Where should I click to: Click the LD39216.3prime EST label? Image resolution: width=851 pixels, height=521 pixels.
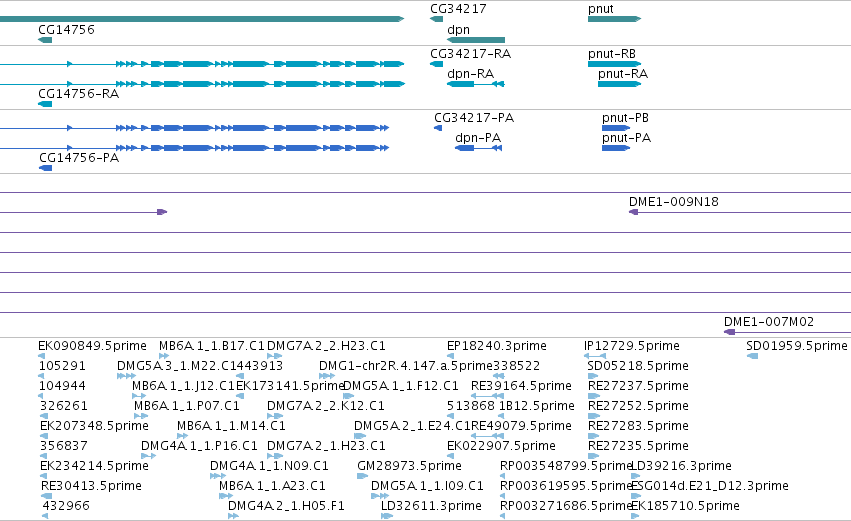tap(682, 466)
